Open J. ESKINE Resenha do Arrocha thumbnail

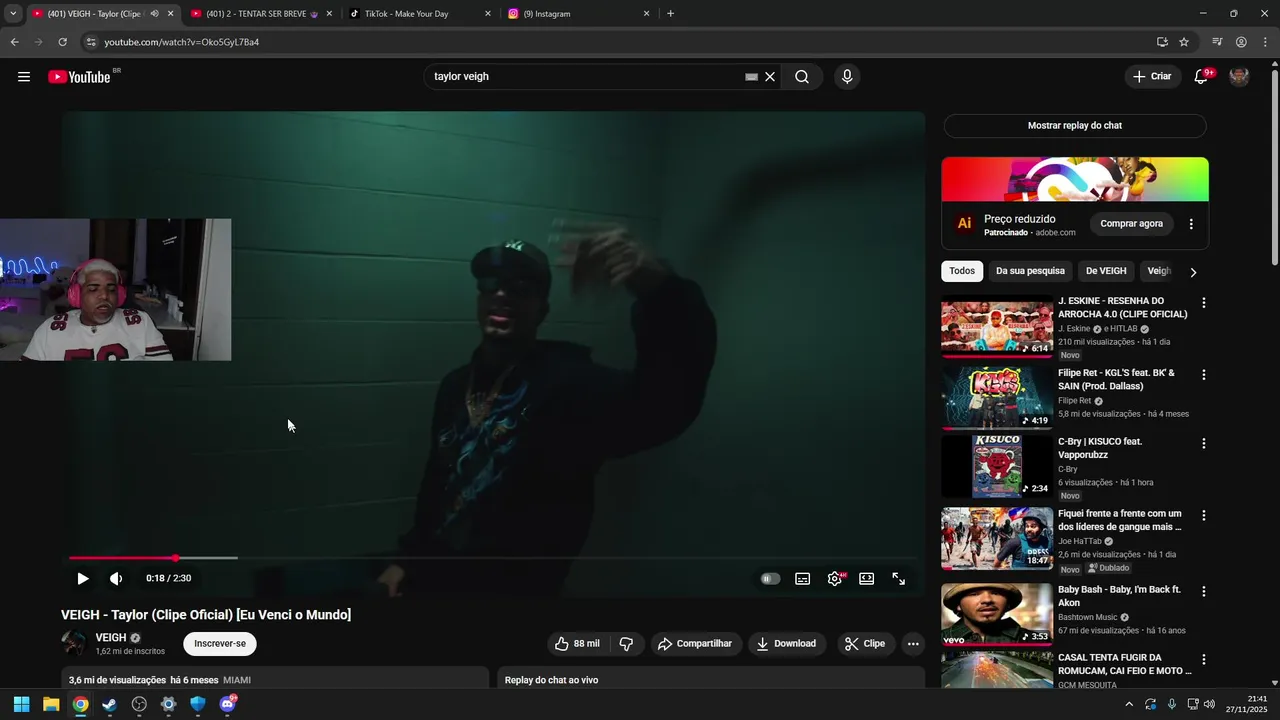click(997, 329)
